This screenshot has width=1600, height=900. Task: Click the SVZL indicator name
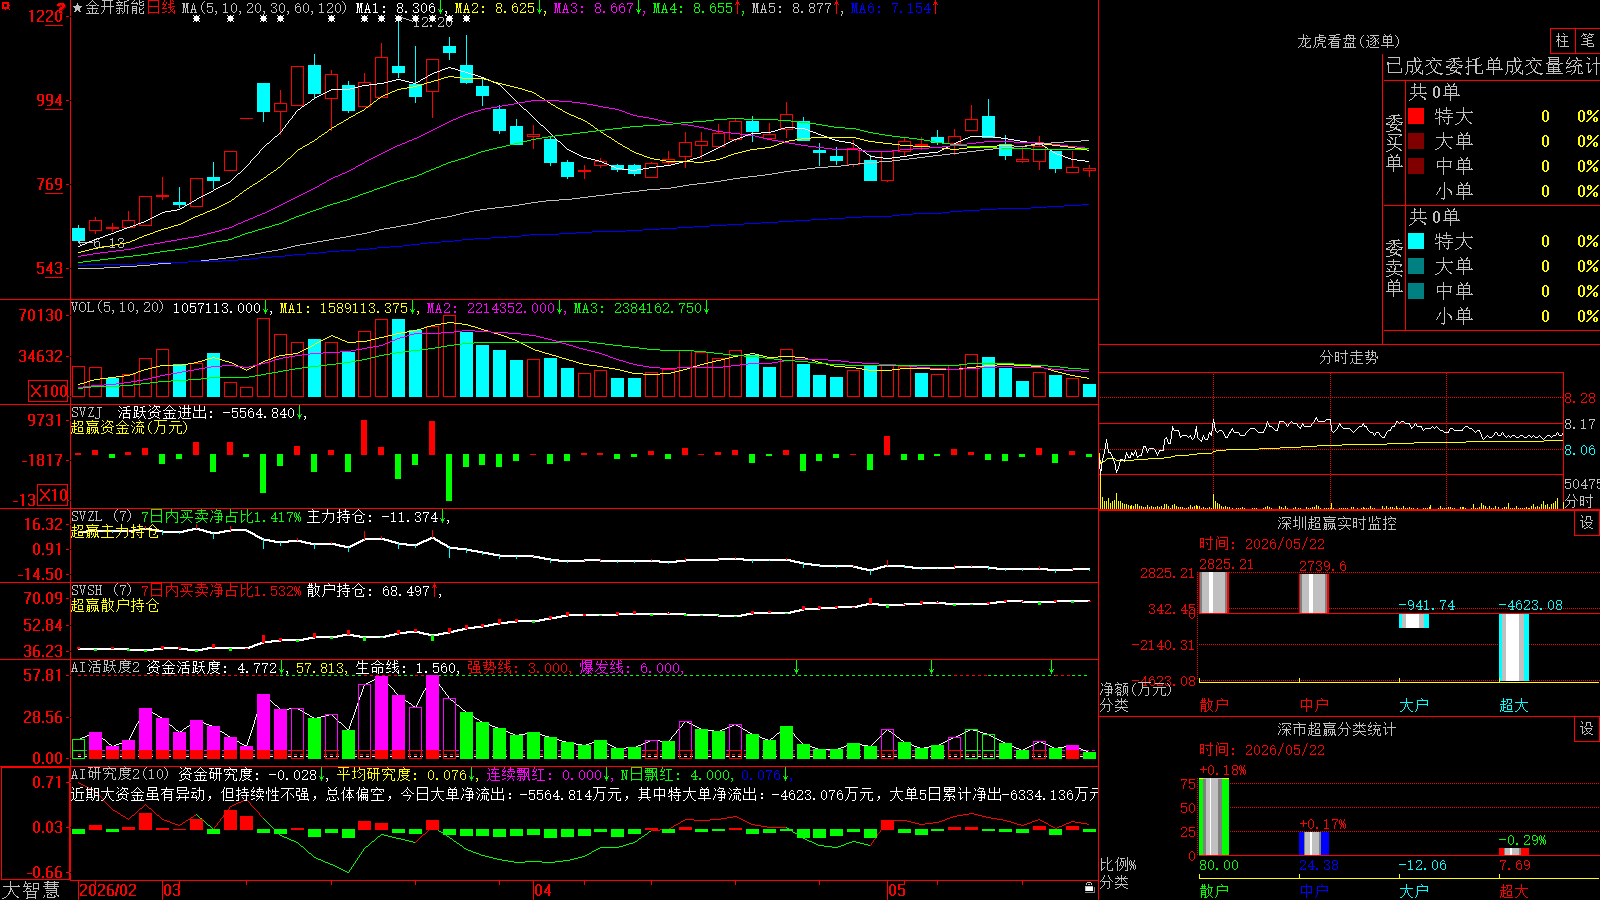tap(87, 516)
